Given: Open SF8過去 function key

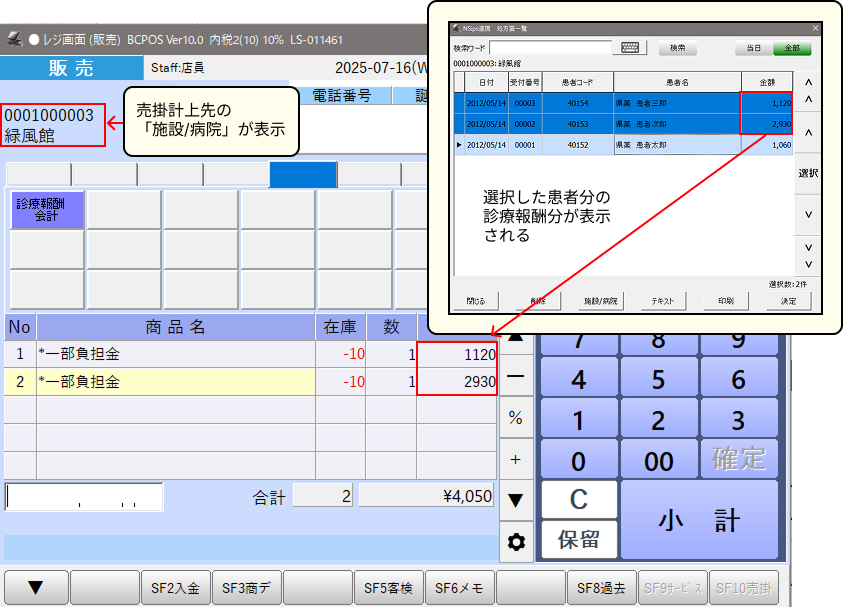Looking at the screenshot, I should click(601, 588).
